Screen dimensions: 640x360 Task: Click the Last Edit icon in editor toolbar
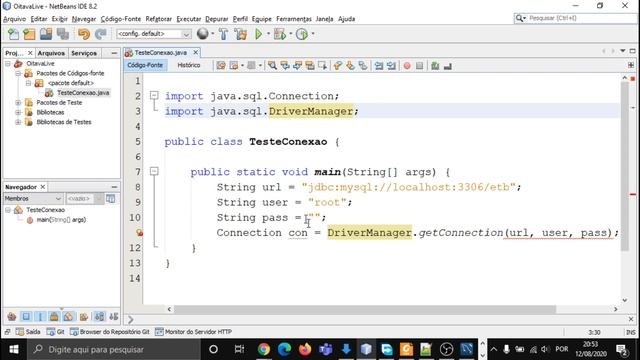click(221, 66)
